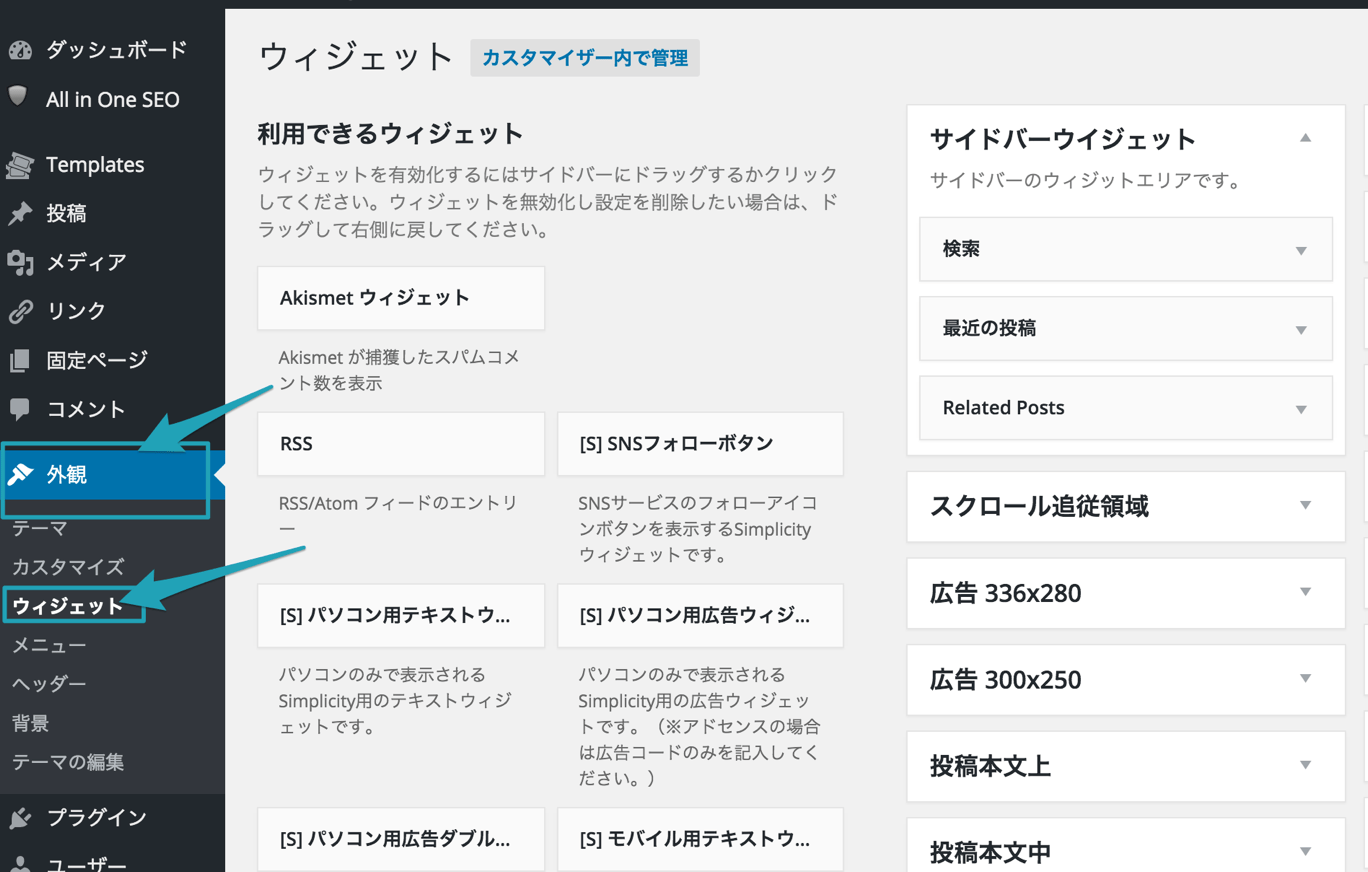Select the [S] SNSフォローボタン widget
Viewport: 1368px width, 872px height.
pyautogui.click(x=700, y=444)
